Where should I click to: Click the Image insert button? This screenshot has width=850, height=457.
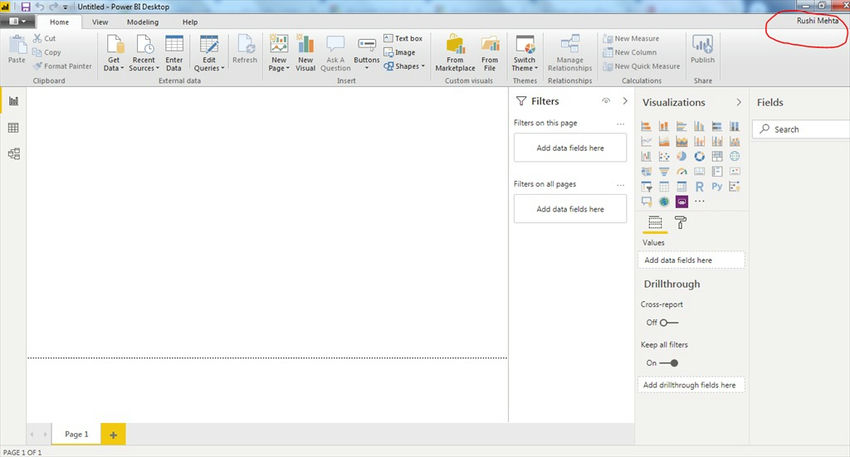(400, 53)
